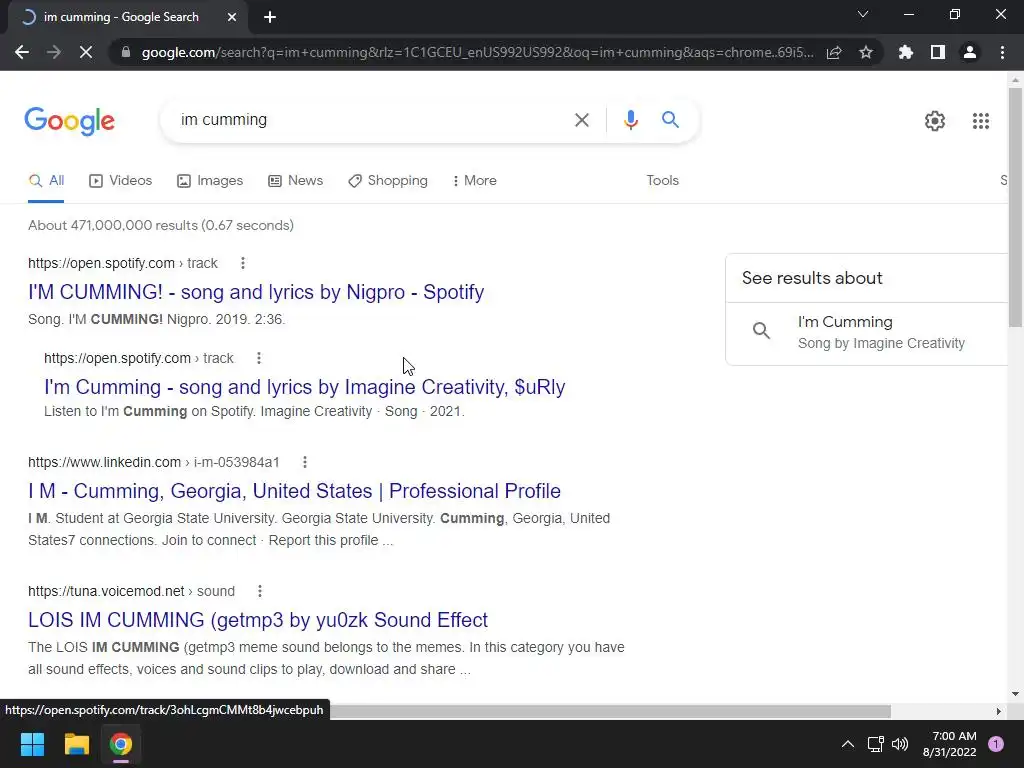Toggle the Chrome side panel icon
Viewport: 1024px width, 768px height.
(x=938, y=52)
